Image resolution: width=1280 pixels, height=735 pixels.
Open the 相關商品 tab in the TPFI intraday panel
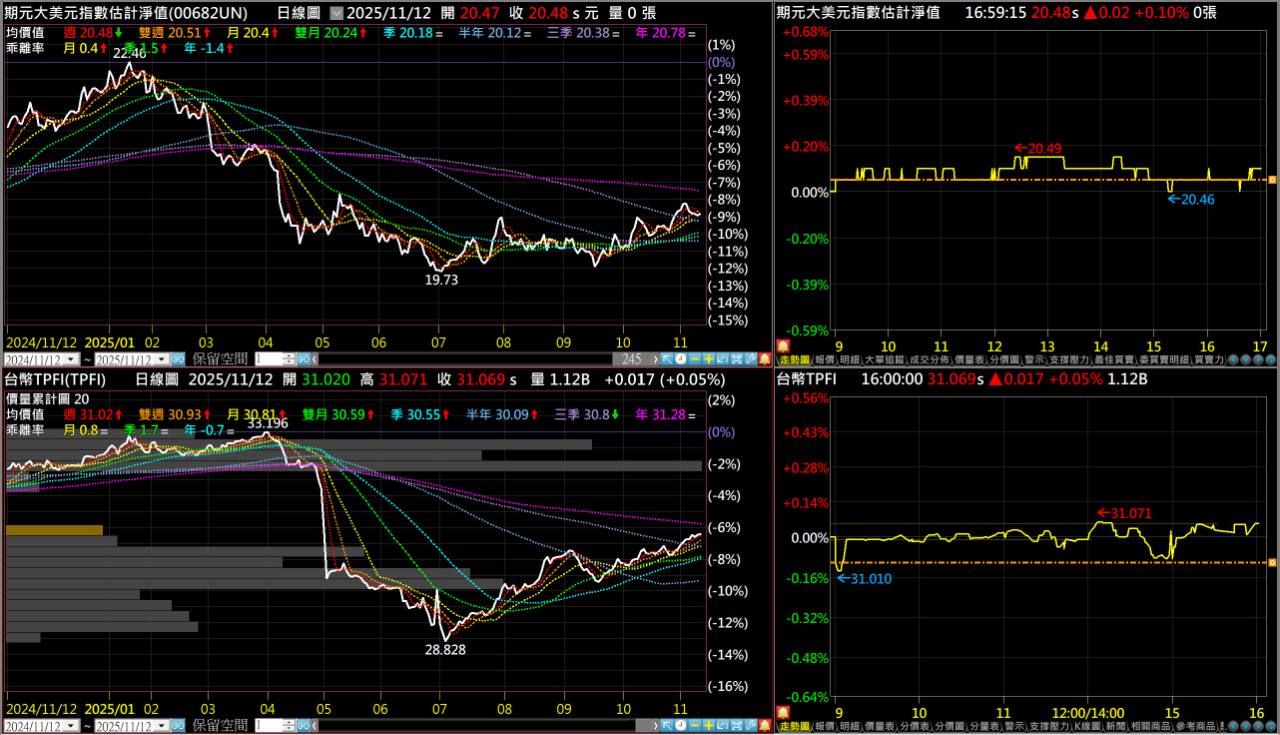tap(1150, 726)
